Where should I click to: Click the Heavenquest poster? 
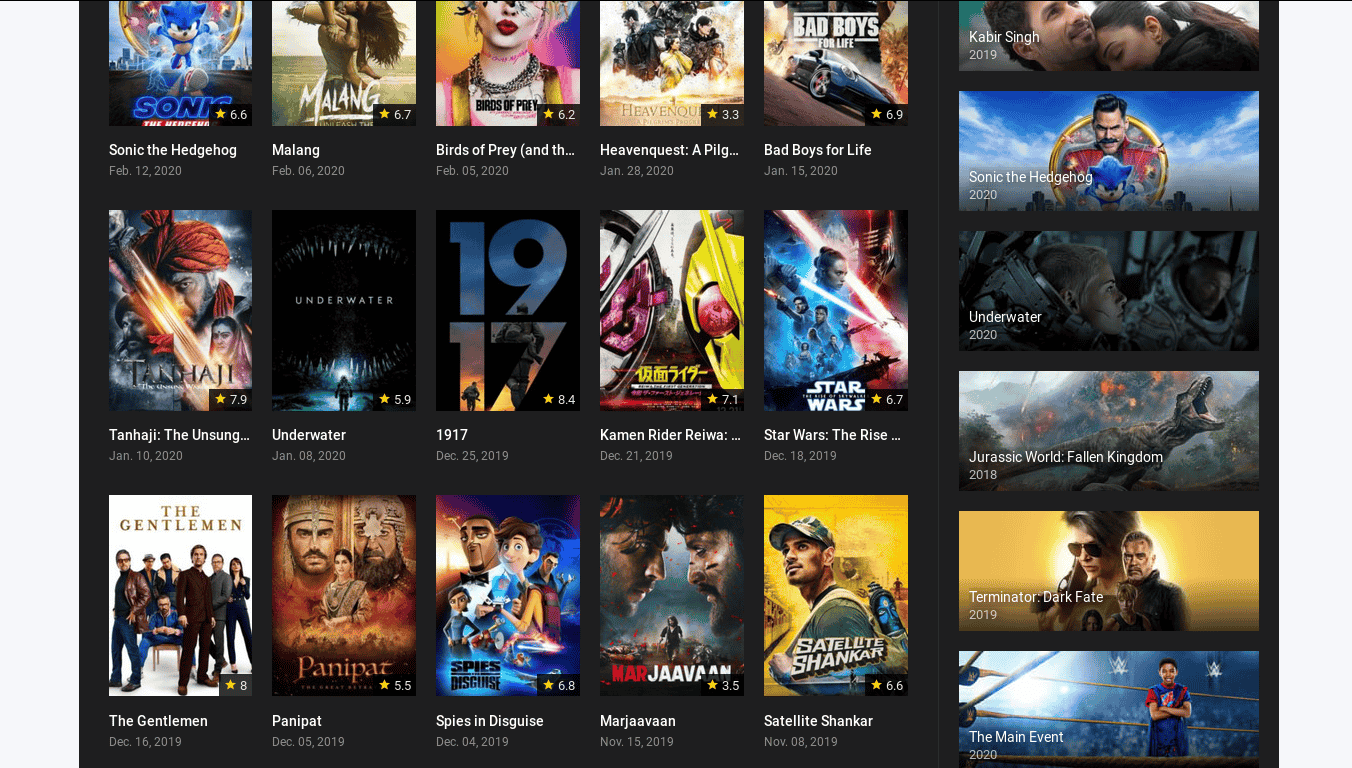coord(672,63)
